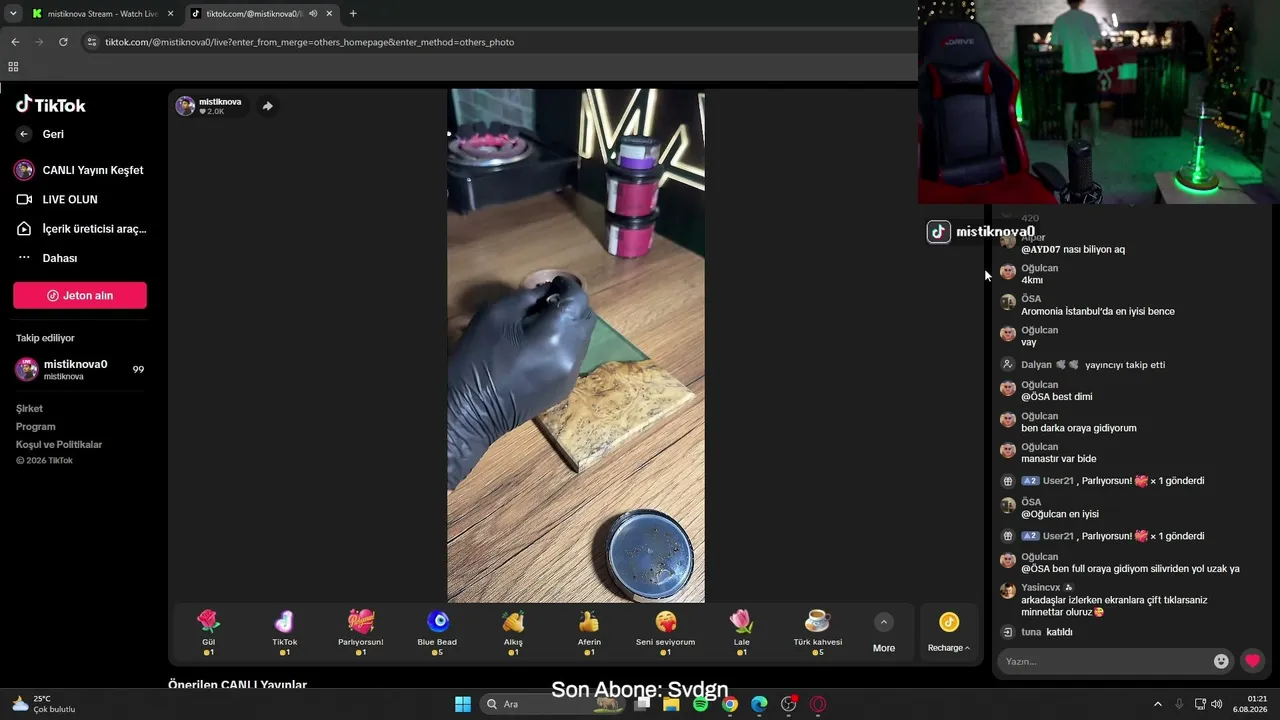Screen dimensions: 1280x720
Task: Click the share arrow next to mistiknova
Action: 267,106
